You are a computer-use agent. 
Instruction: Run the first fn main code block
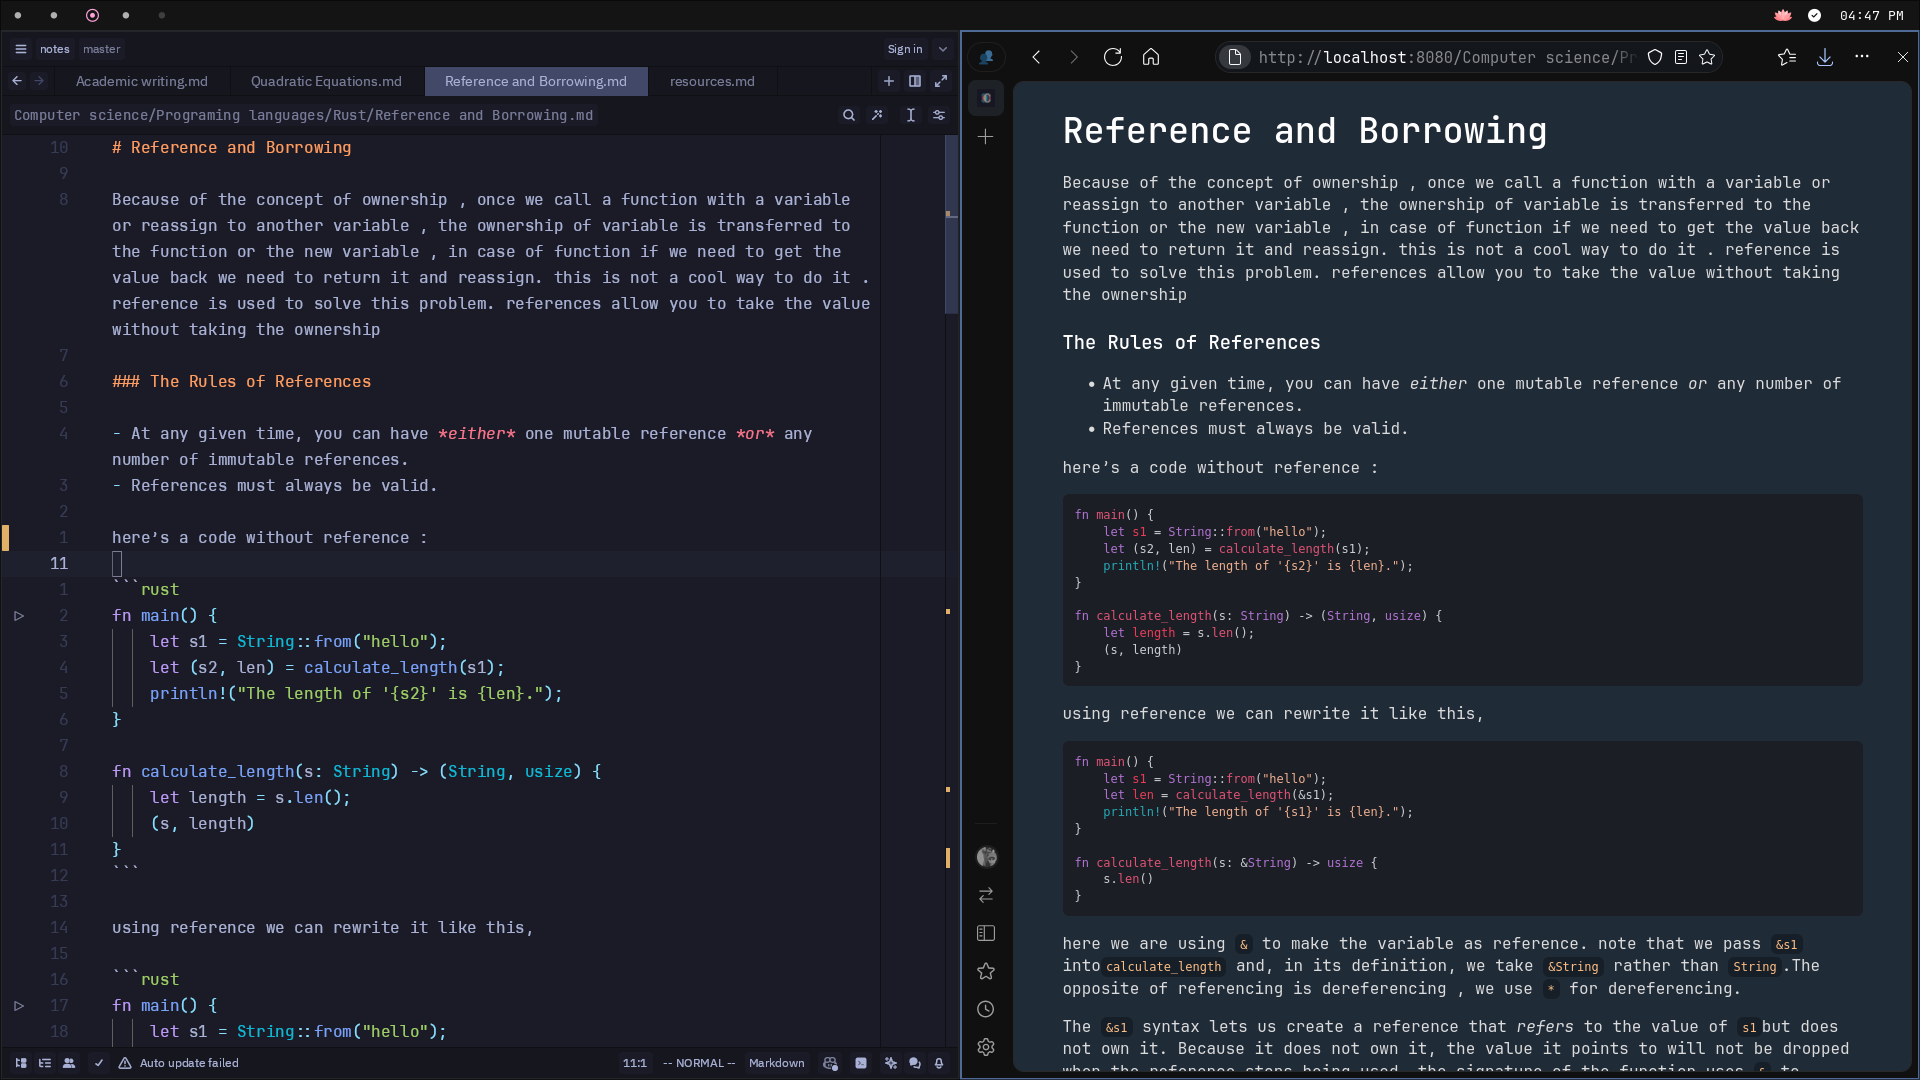tap(19, 616)
